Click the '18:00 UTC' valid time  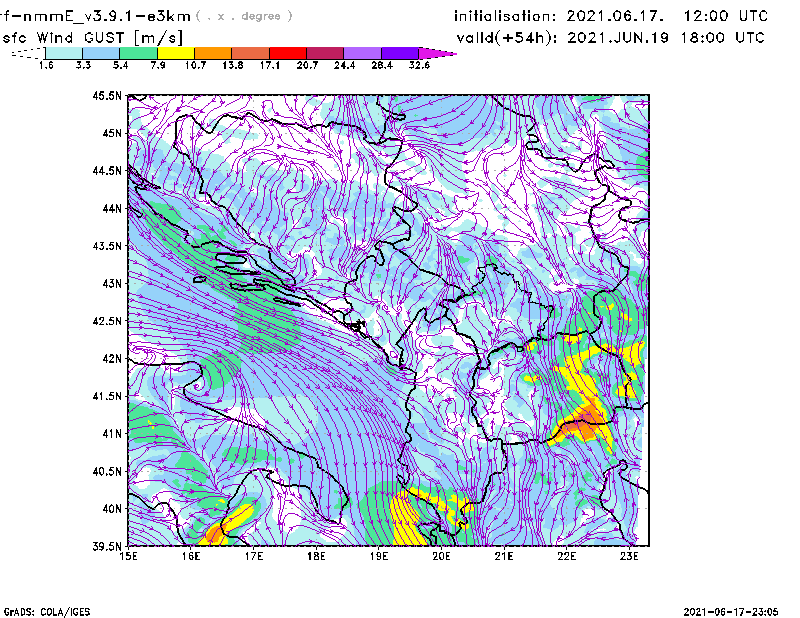723,38
